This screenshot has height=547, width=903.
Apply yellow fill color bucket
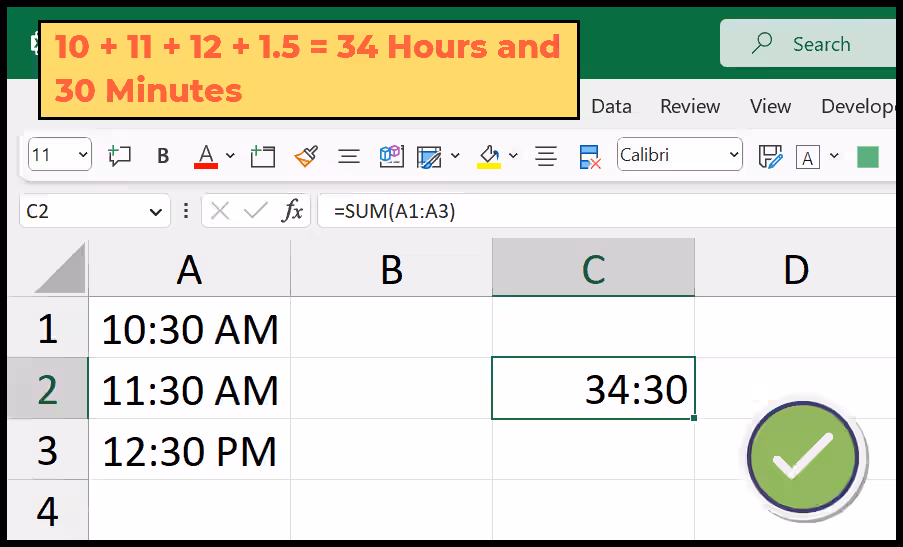[x=489, y=156]
